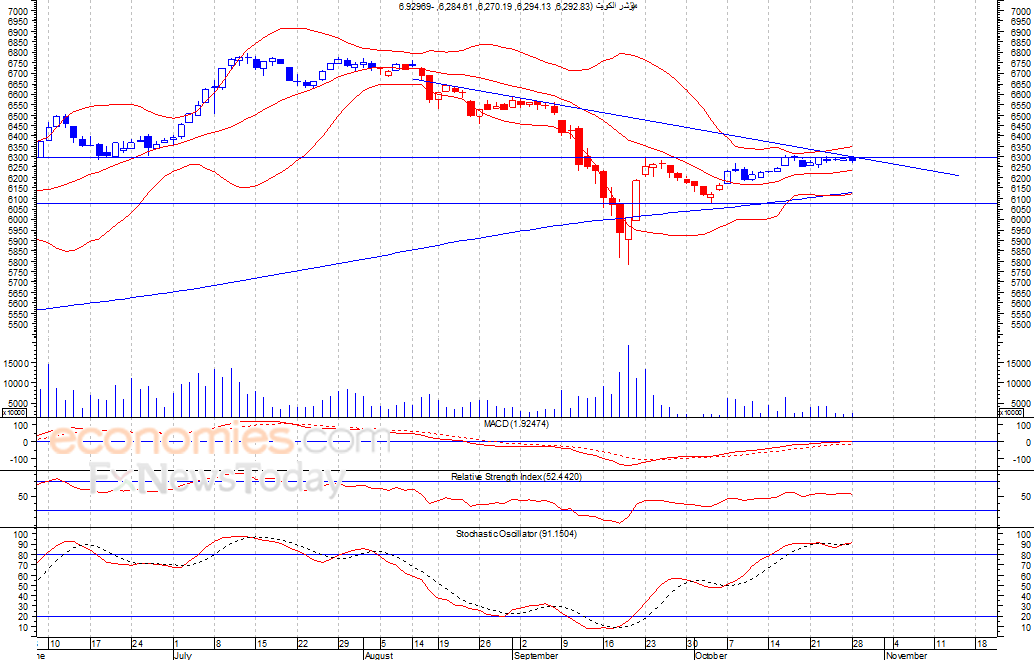Select the last candlestick near date 28
Viewport: 1034px width, 660px height.
[x=853, y=158]
